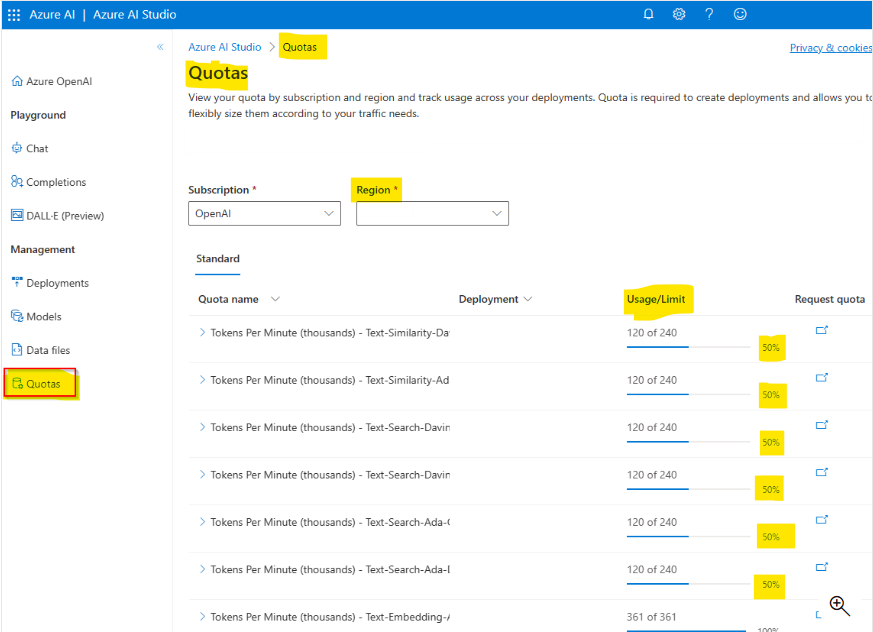
Task: Open the help question mark icon
Action: [x=709, y=14]
